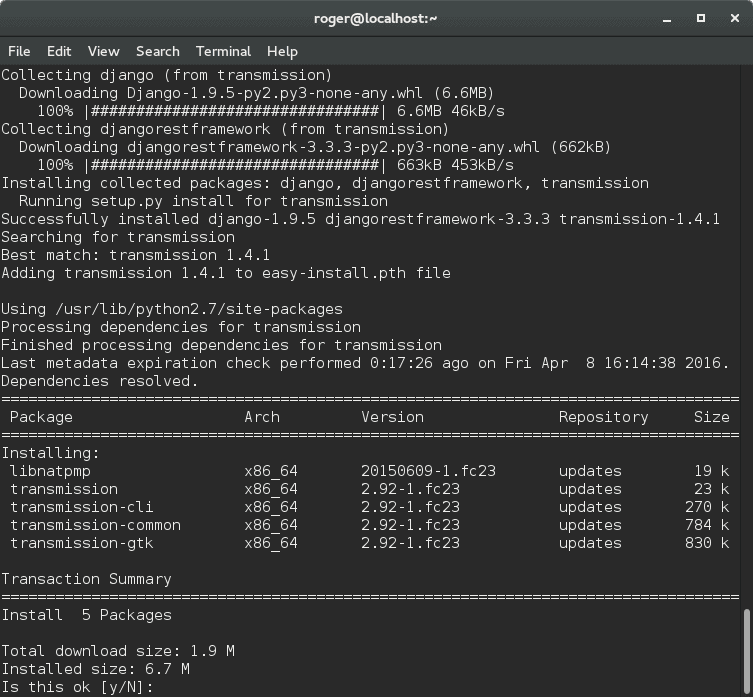Click the libnatpmp package name

point(50,471)
